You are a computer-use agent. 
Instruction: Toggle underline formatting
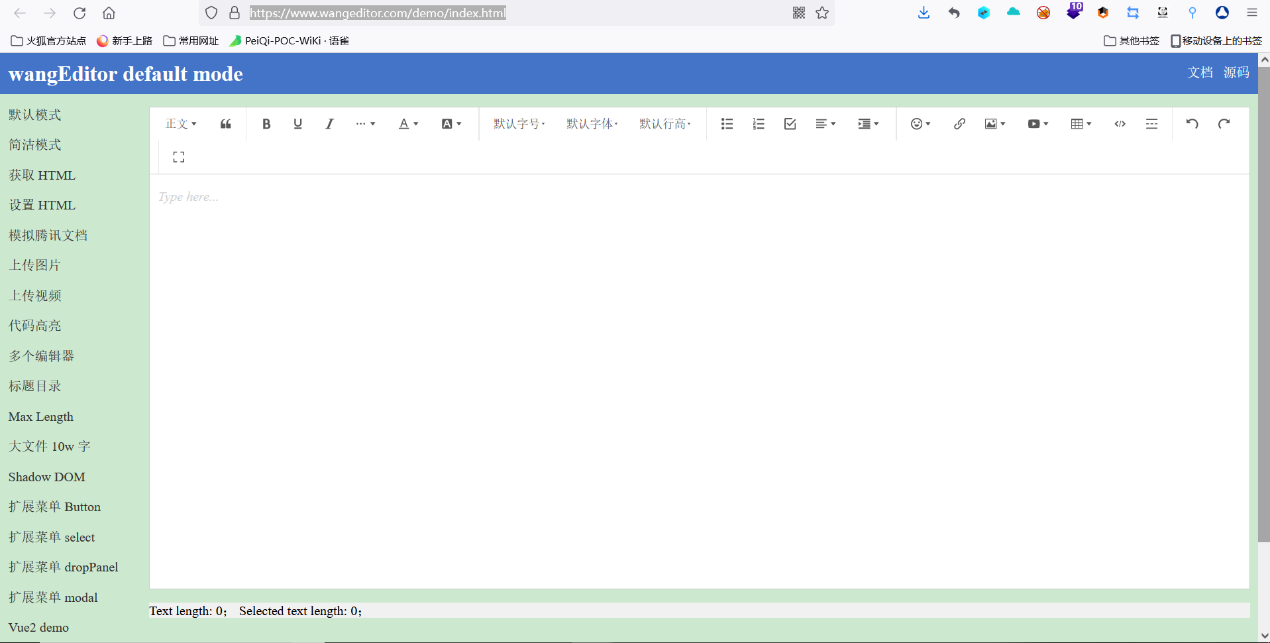298,124
